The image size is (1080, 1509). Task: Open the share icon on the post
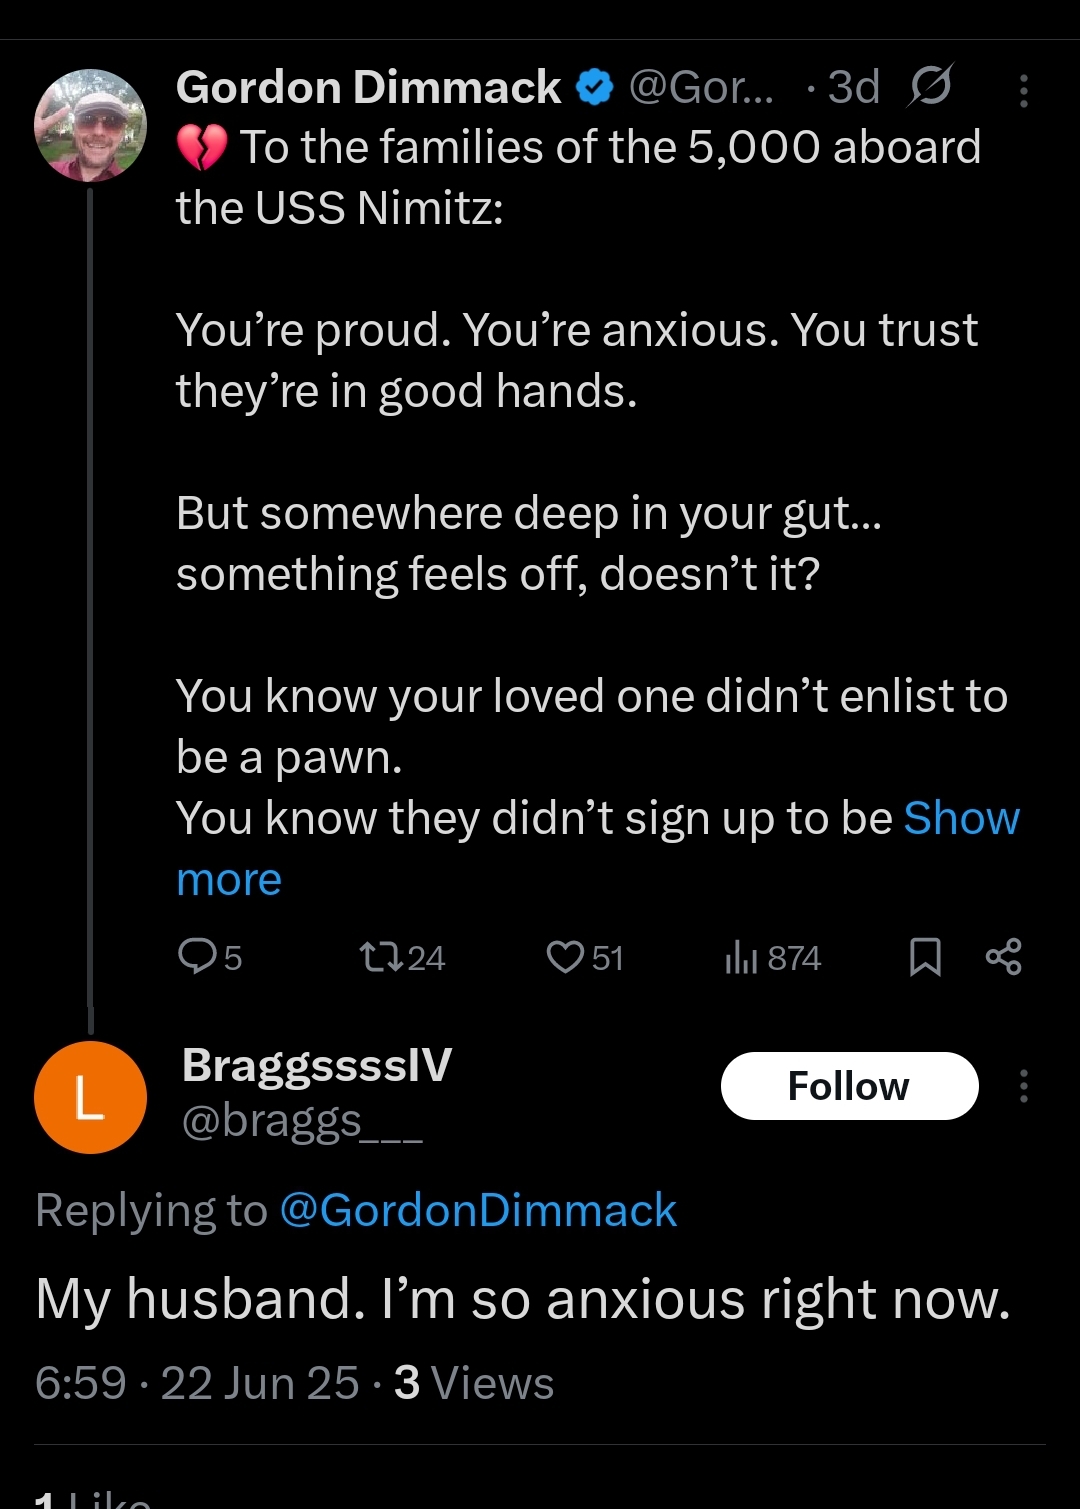point(1005,957)
